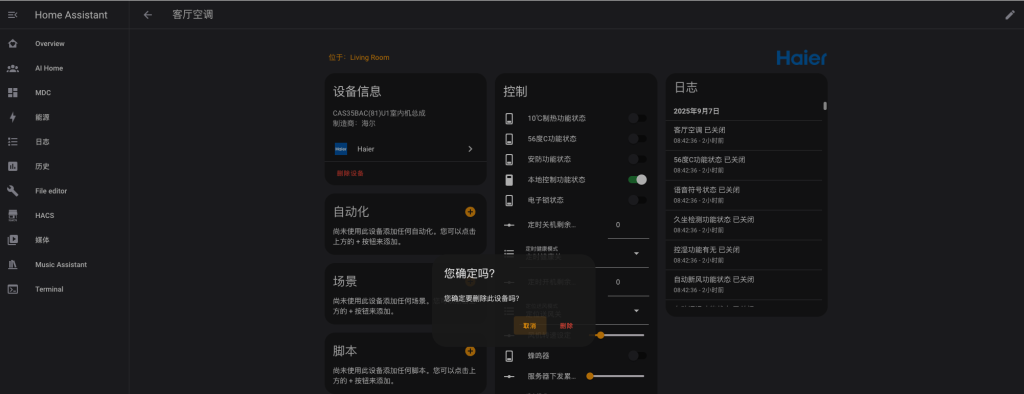1024x394 pixels.
Task: Open the File editor wrench icon
Action: point(12,191)
